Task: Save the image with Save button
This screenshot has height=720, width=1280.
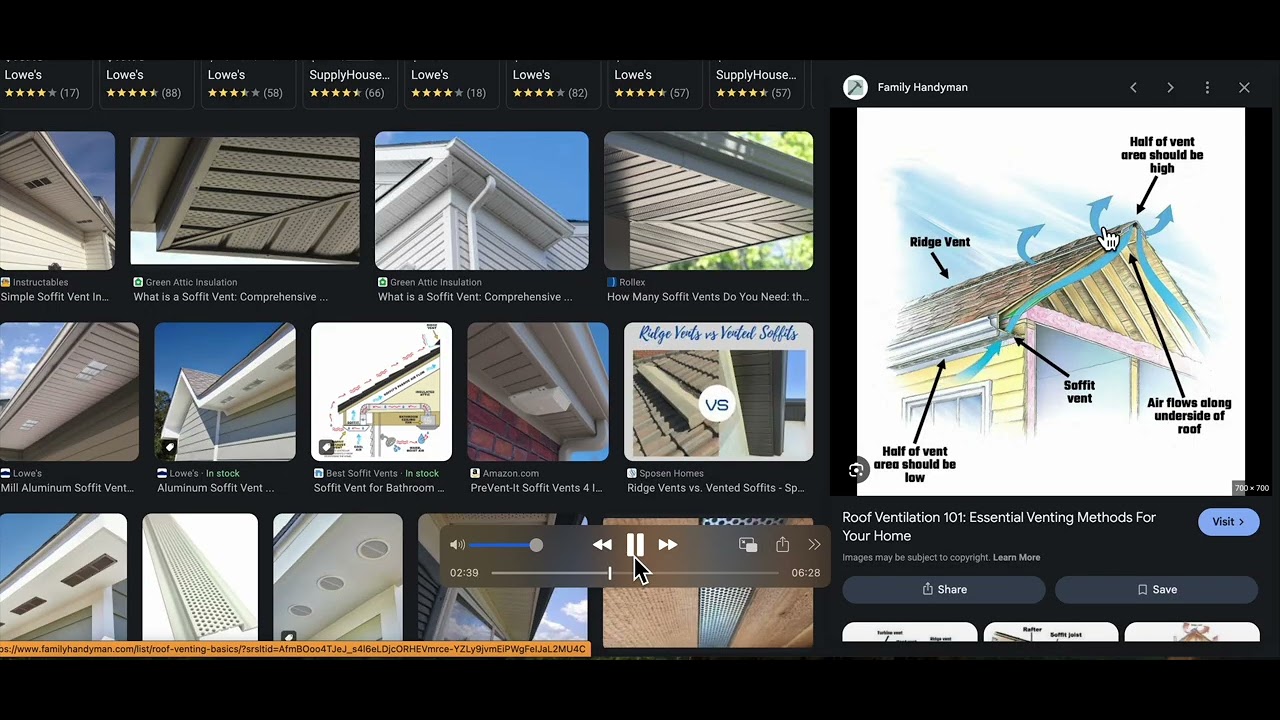Action: coord(1156,589)
